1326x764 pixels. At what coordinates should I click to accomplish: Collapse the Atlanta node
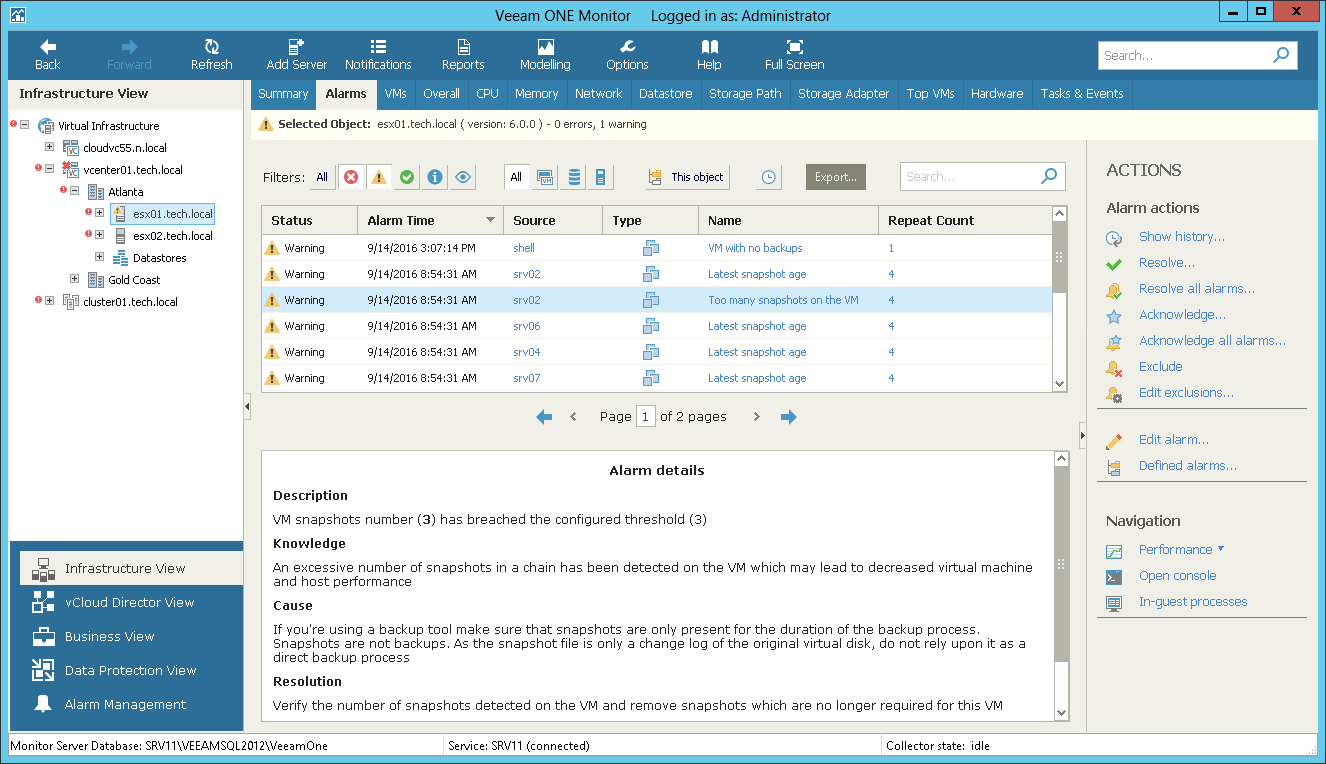75,191
